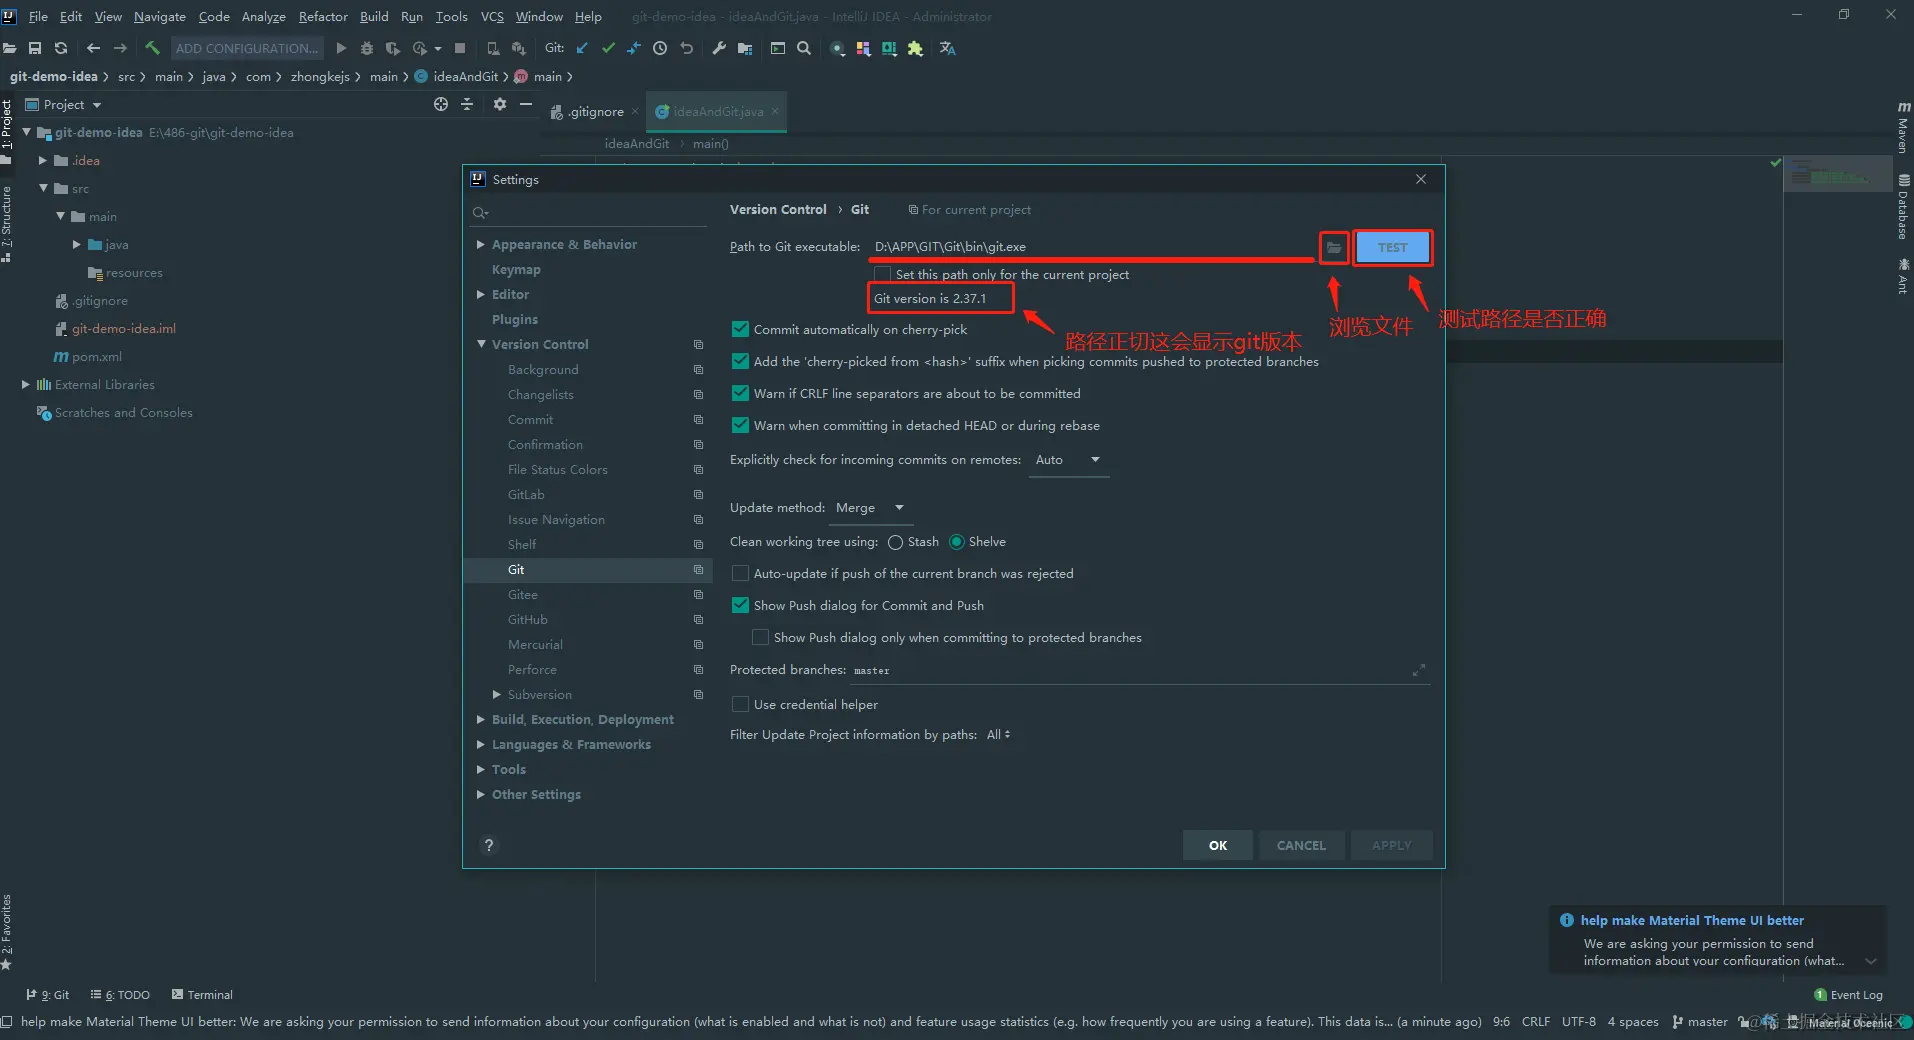Click the Collapse All icon in Project panel
Screen dimensions: 1914x1040
tap(467, 104)
